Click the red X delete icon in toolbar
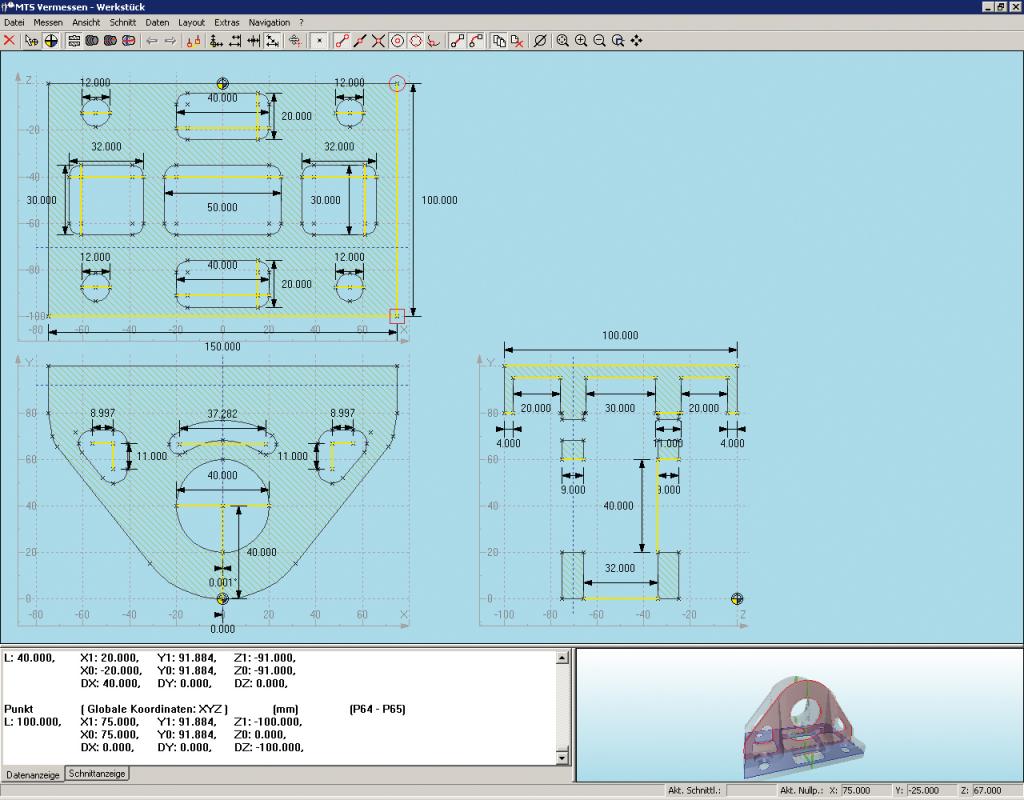The image size is (1024, 800). click(9, 41)
